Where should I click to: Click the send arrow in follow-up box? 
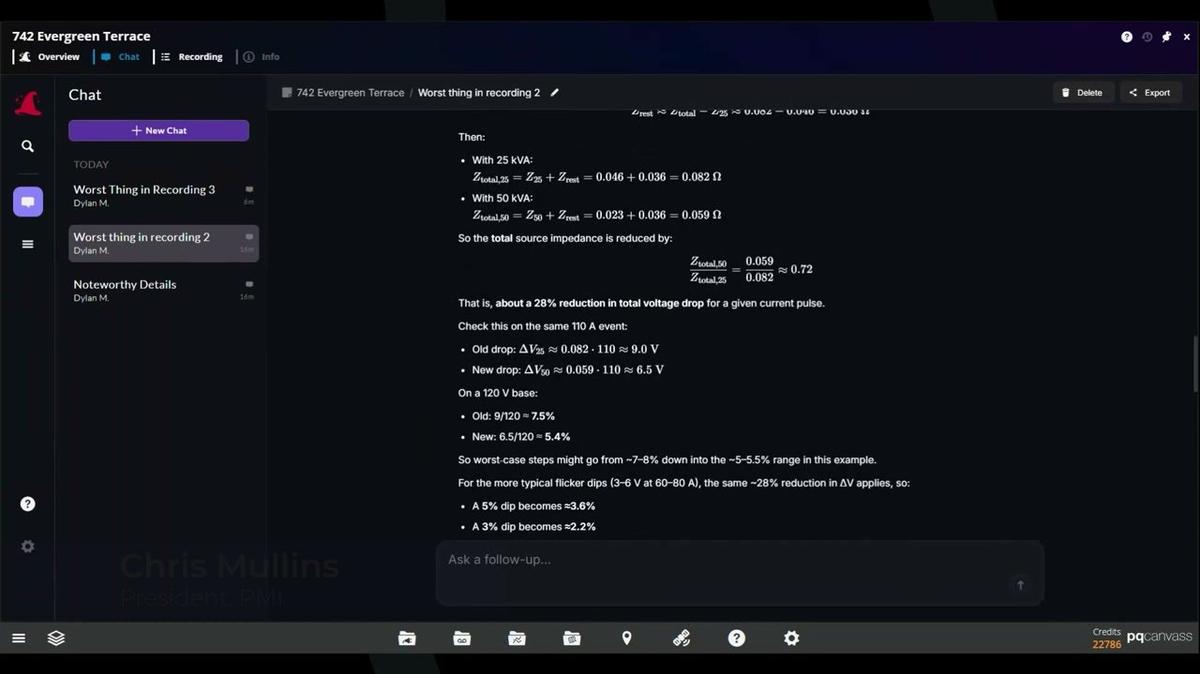1020,585
